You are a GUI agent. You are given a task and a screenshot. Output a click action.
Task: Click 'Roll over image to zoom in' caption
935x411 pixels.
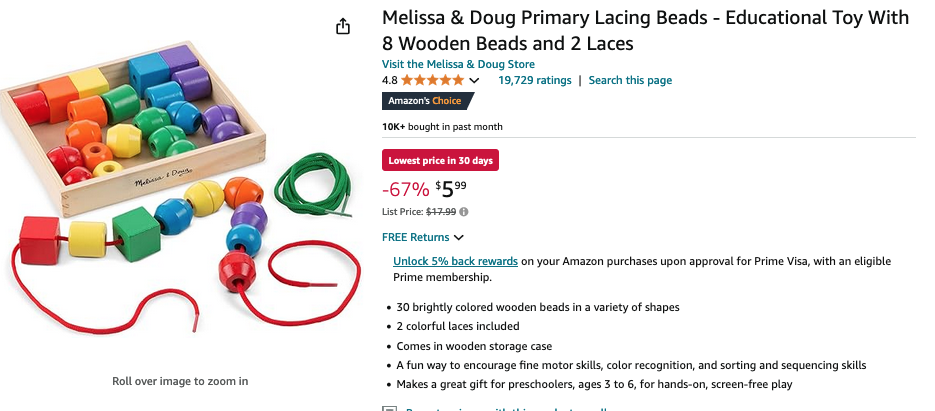(180, 381)
